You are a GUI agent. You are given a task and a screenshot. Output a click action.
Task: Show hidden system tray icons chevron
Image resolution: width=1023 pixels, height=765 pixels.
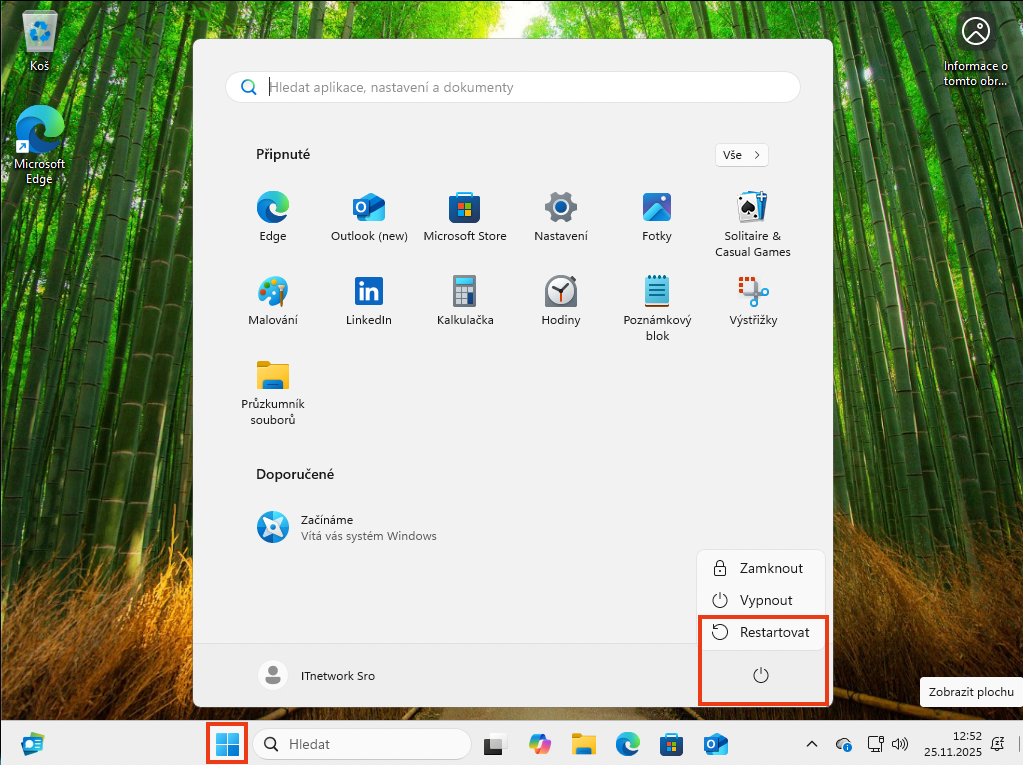tap(812, 744)
